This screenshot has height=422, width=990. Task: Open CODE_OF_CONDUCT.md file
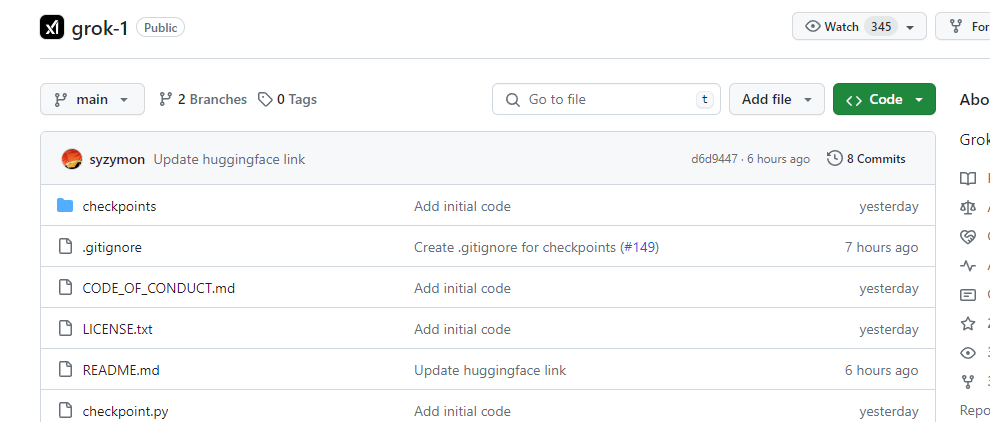click(x=158, y=289)
